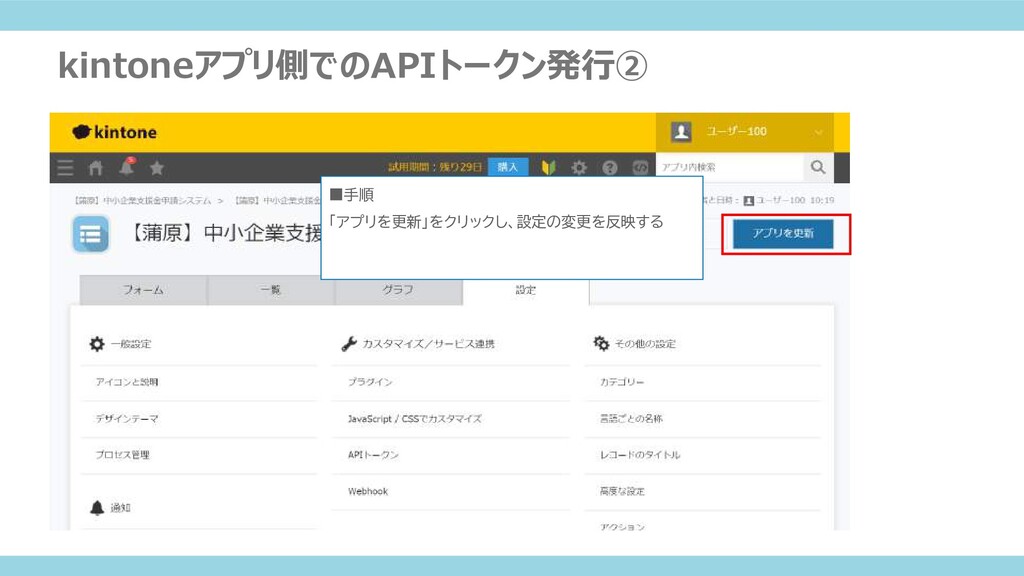Select the 設定 tab
Image resolution: width=1024 pixels, height=576 pixels.
tap(526, 290)
